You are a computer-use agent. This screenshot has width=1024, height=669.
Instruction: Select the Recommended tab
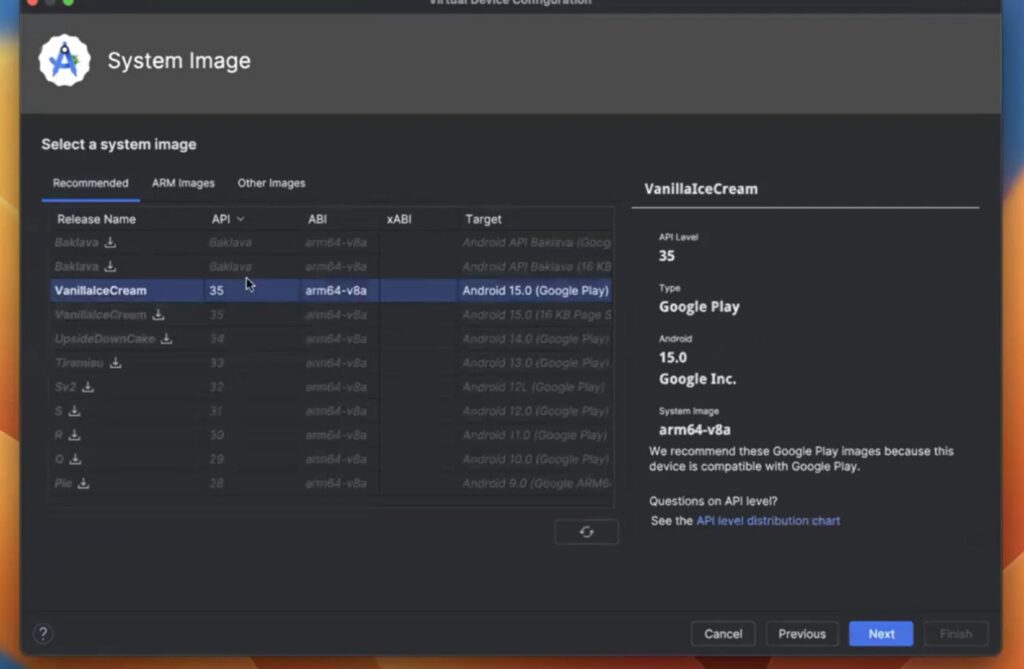click(x=90, y=183)
